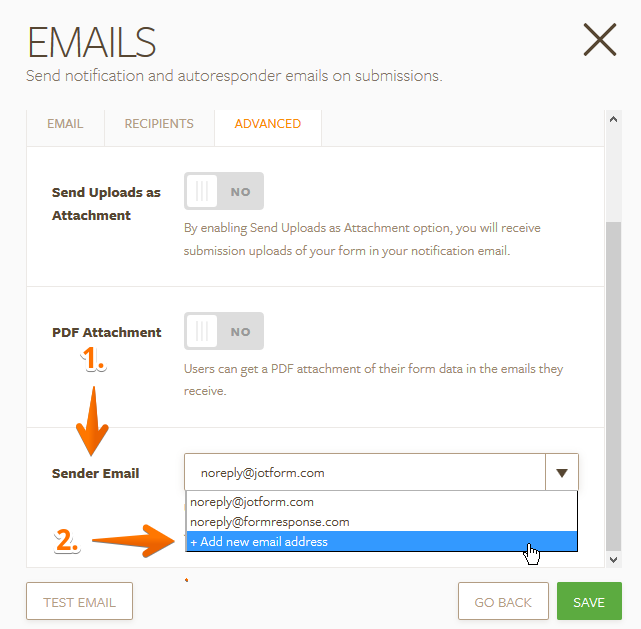
Task: Click the Go Back button
Action: [503, 602]
